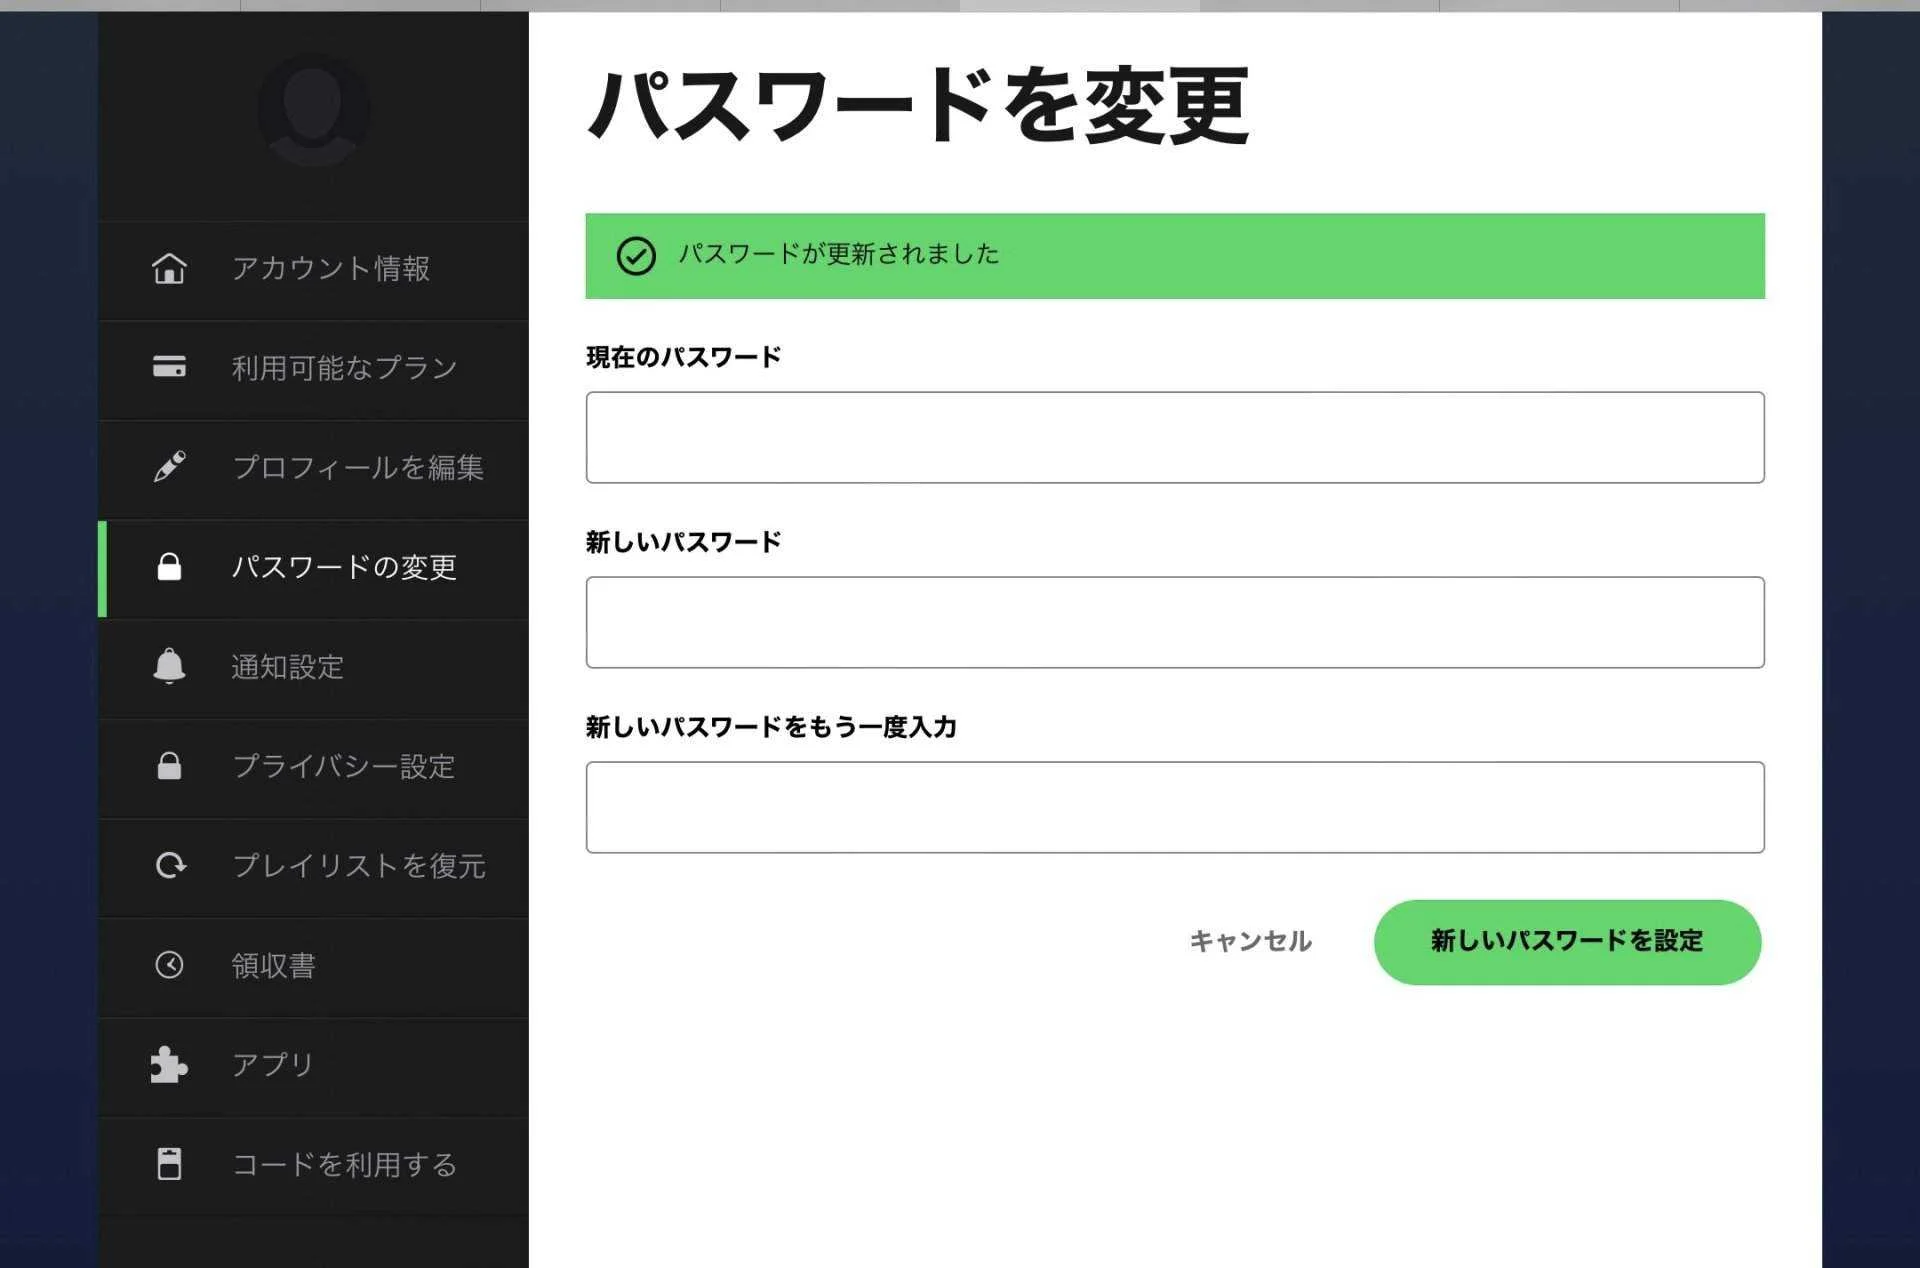Viewport: 1920px width, 1268px height.
Task: Click the card icon beside コードを利用する
Action: click(x=169, y=1164)
